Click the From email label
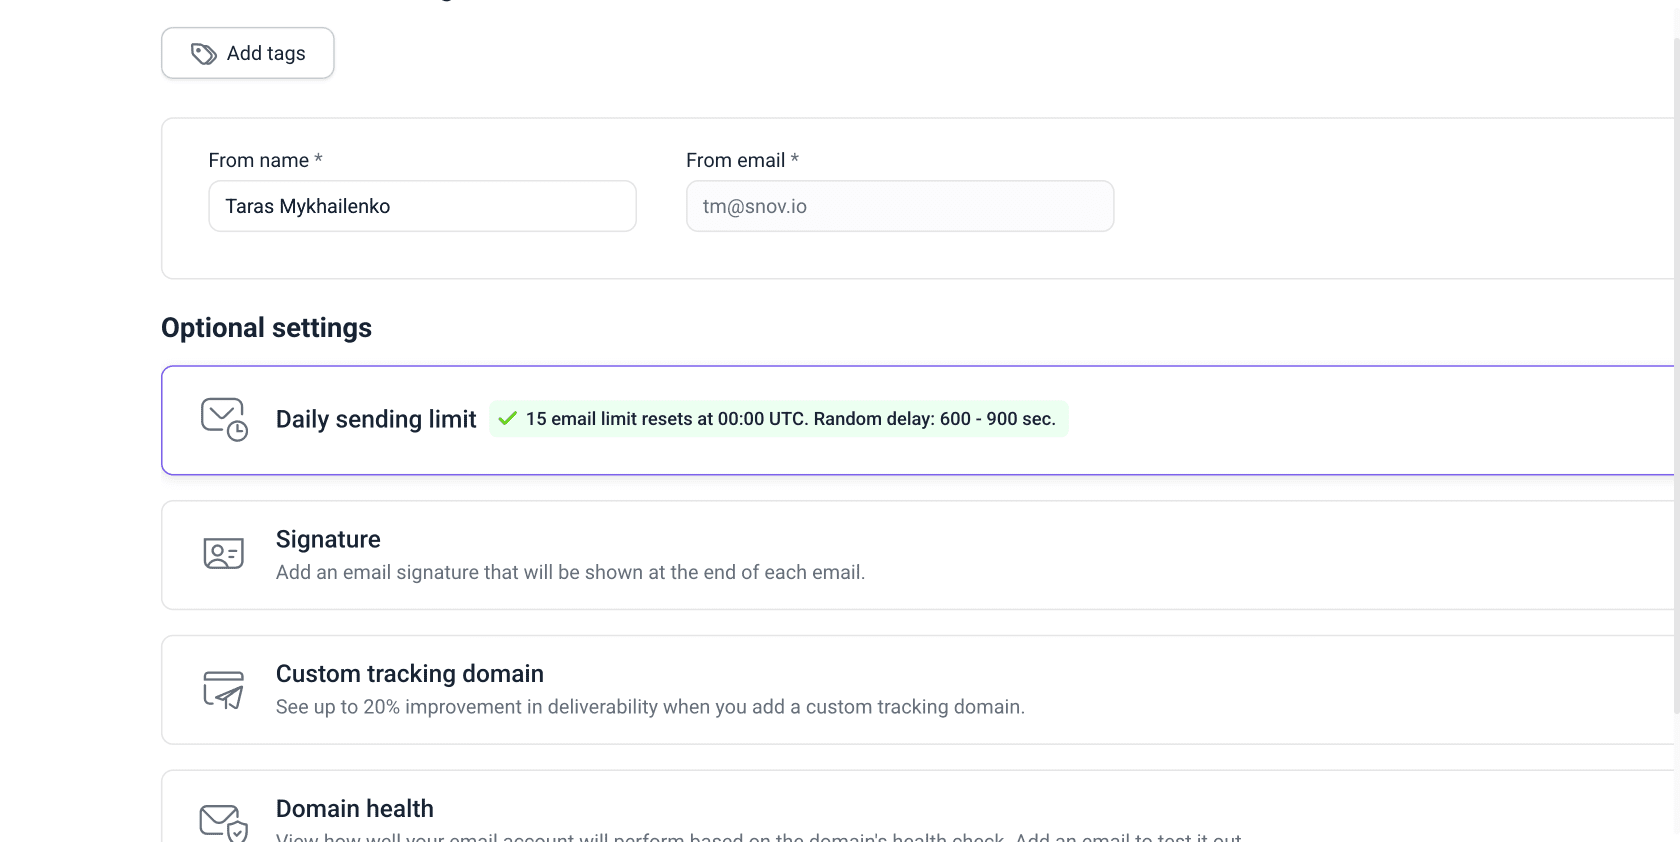This screenshot has width=1680, height=842. pyautogui.click(x=736, y=160)
